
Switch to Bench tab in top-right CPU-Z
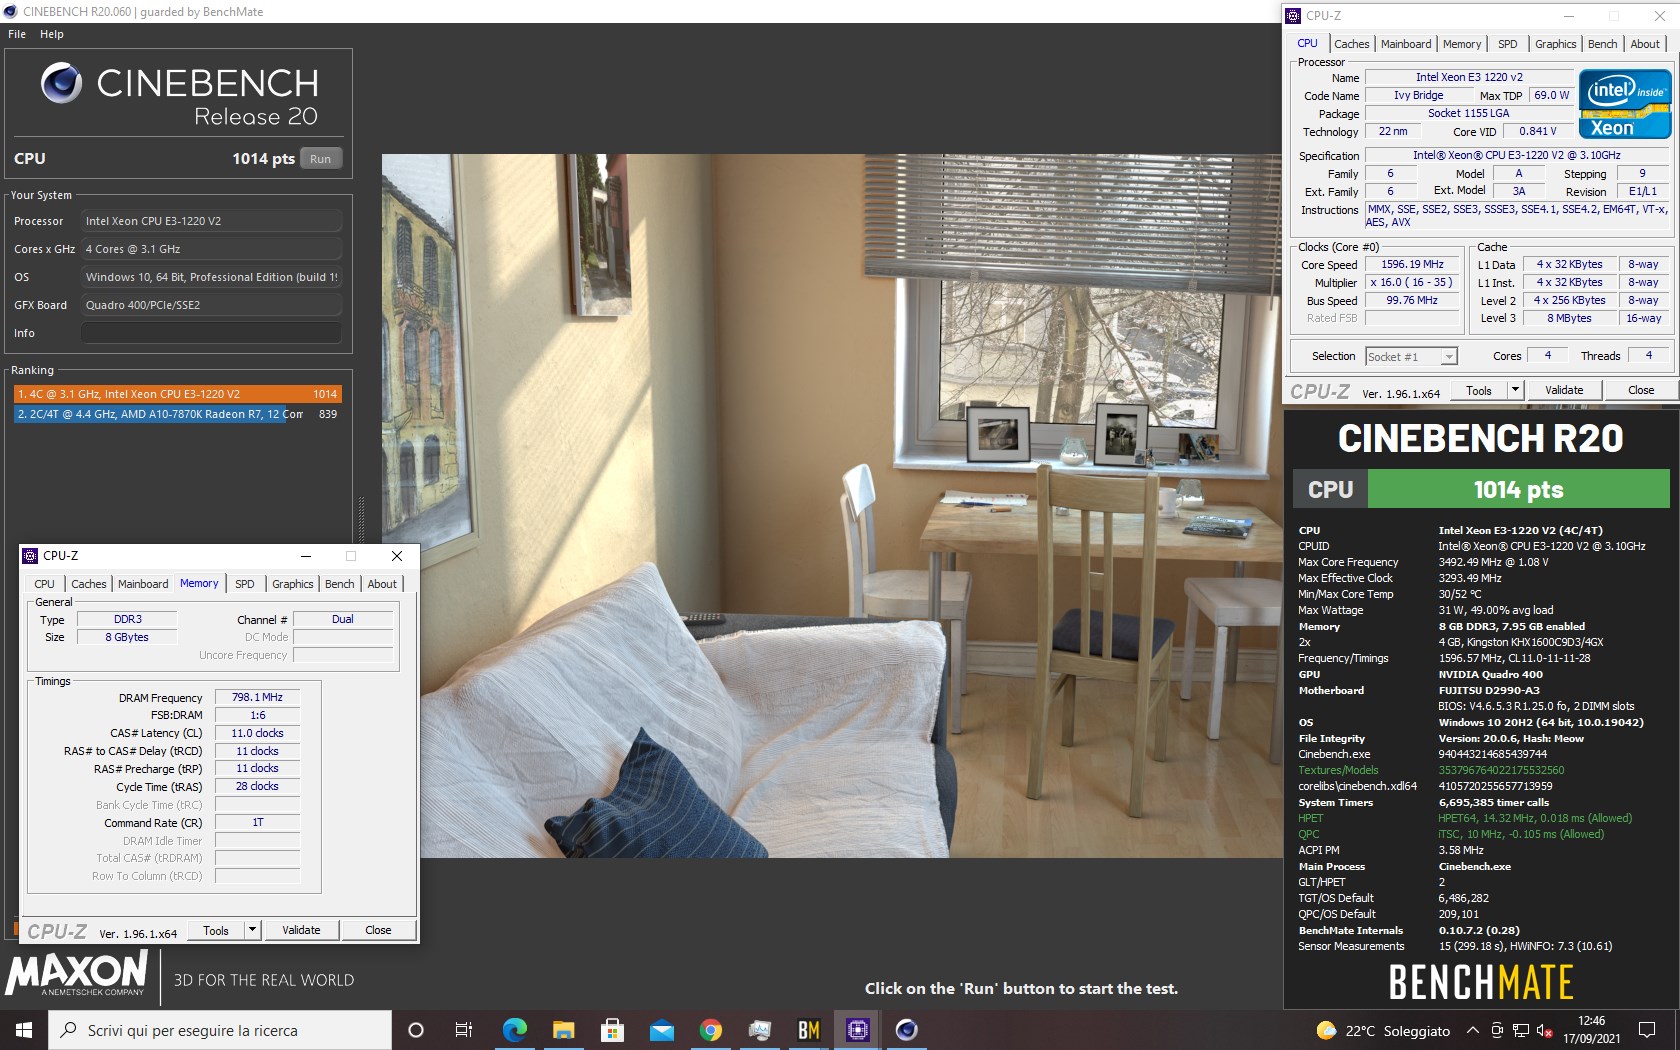pos(1602,44)
